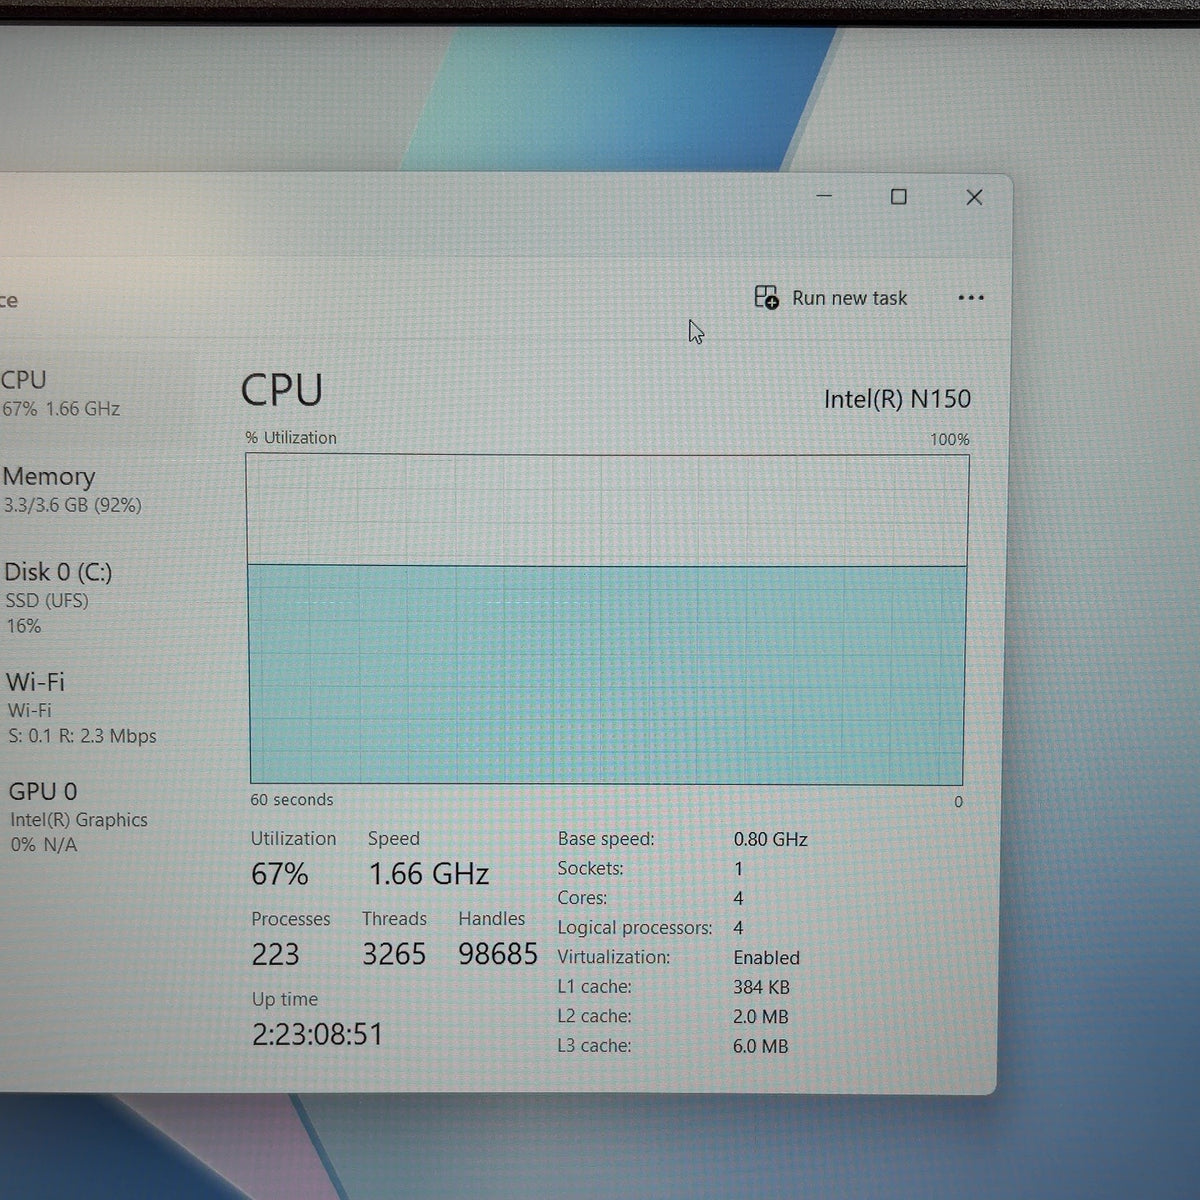Click the L2 cache value 2.0 MB

tap(760, 1017)
